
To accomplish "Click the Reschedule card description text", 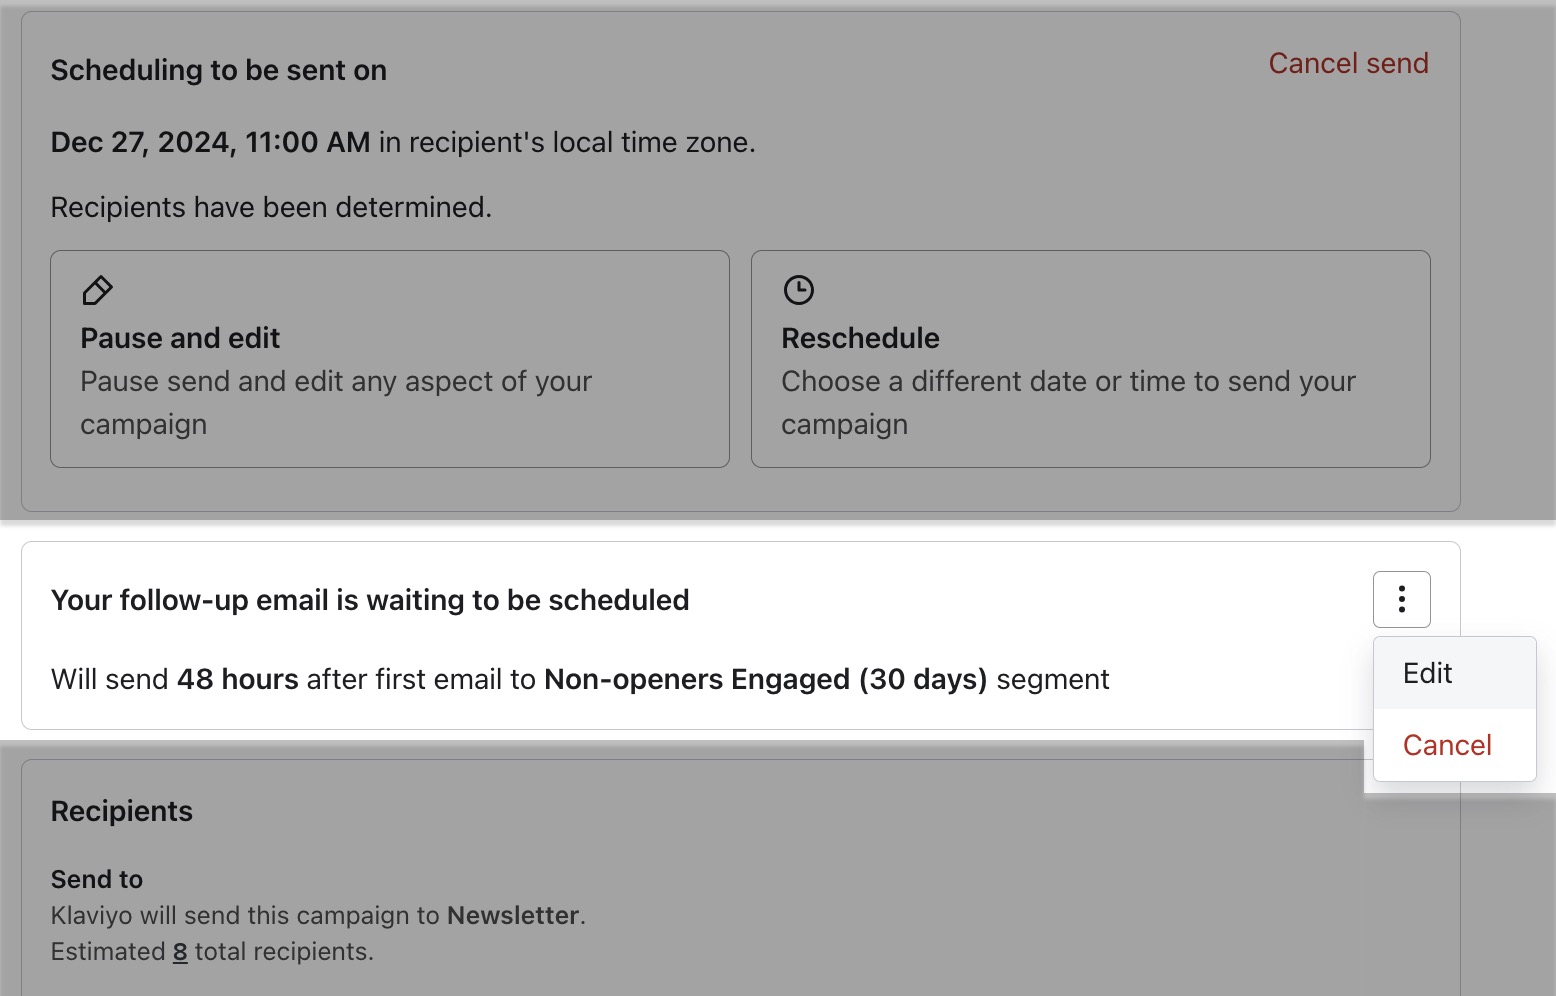I will (x=1068, y=402).
